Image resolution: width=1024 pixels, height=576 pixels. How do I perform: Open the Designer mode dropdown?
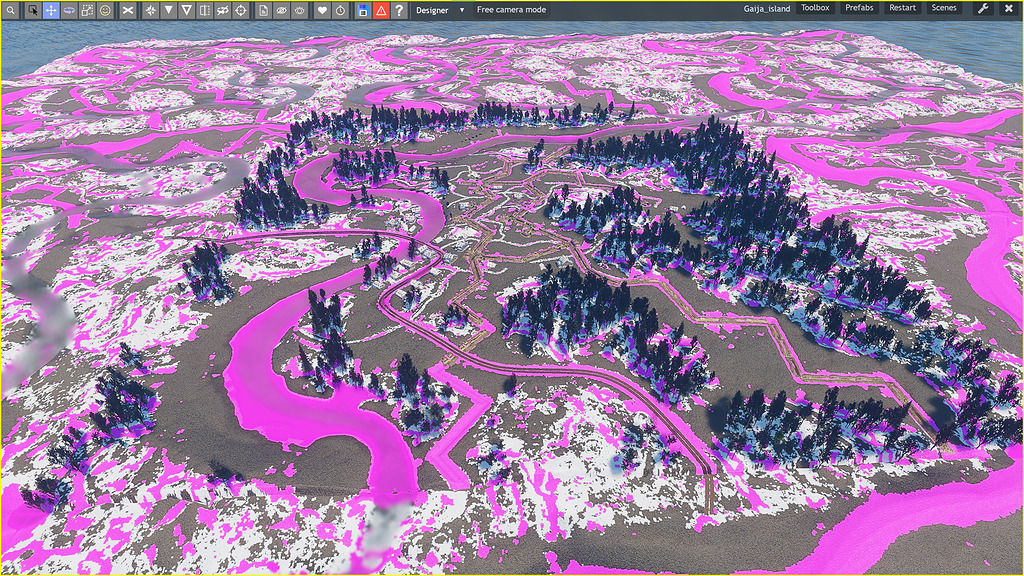(440, 10)
